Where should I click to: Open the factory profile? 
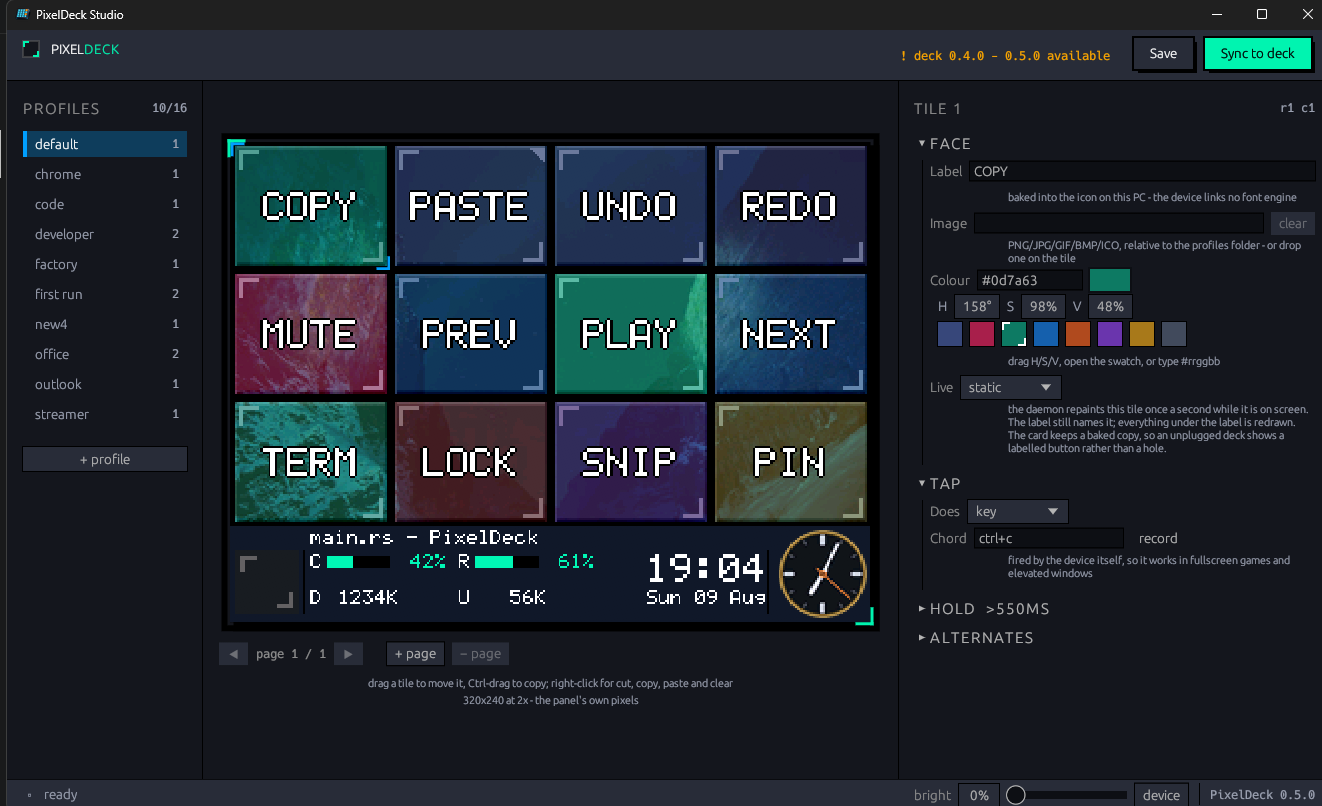[105, 264]
